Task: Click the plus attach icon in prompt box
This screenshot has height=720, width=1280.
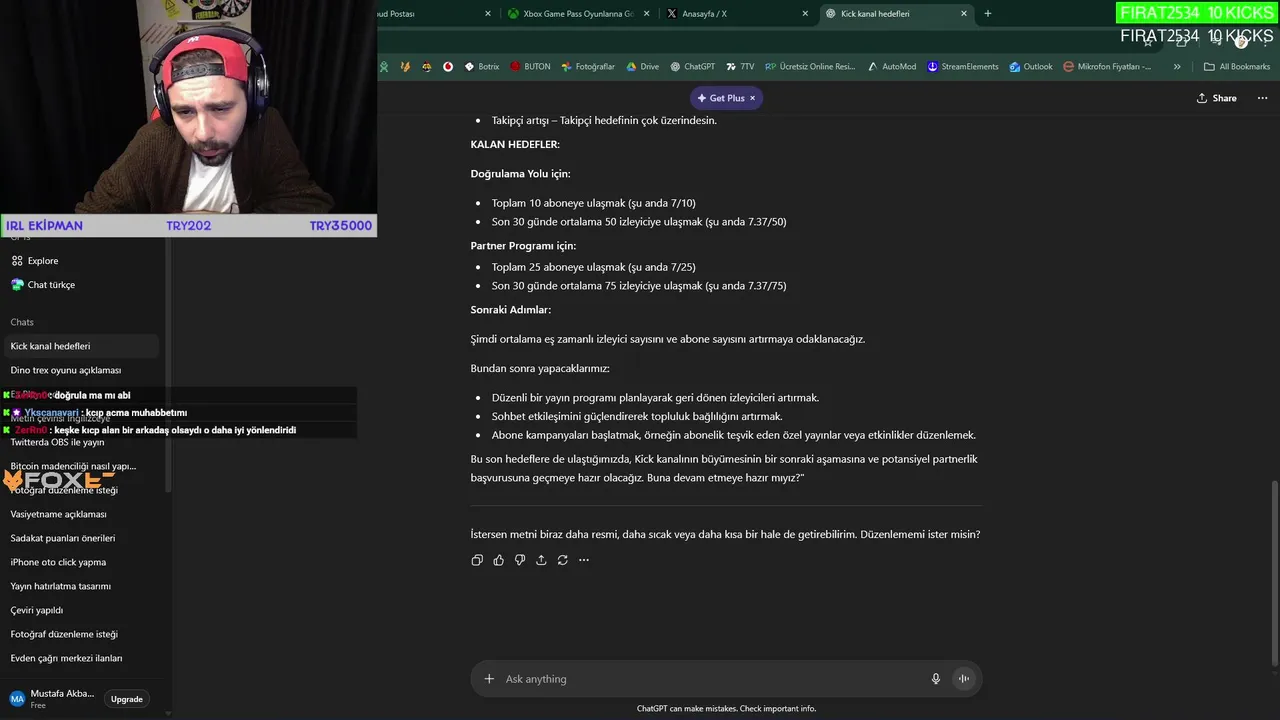Action: click(489, 679)
